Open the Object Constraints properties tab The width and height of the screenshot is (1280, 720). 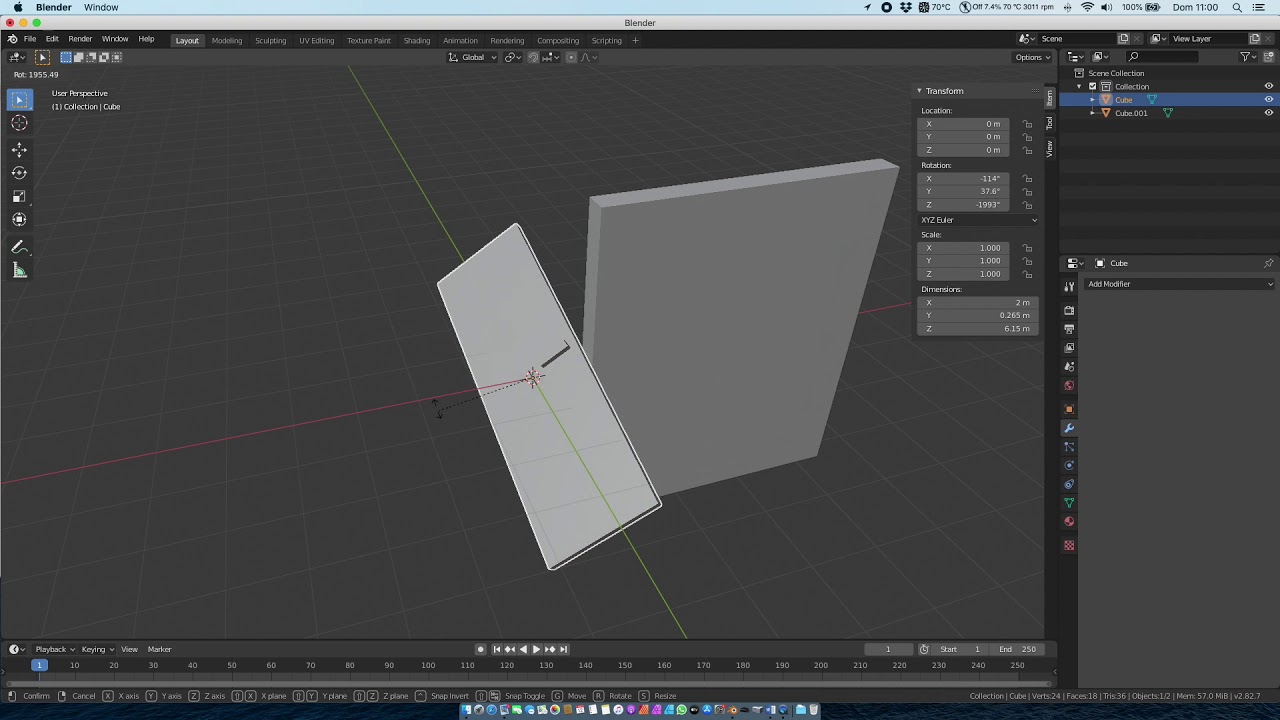(x=1069, y=485)
